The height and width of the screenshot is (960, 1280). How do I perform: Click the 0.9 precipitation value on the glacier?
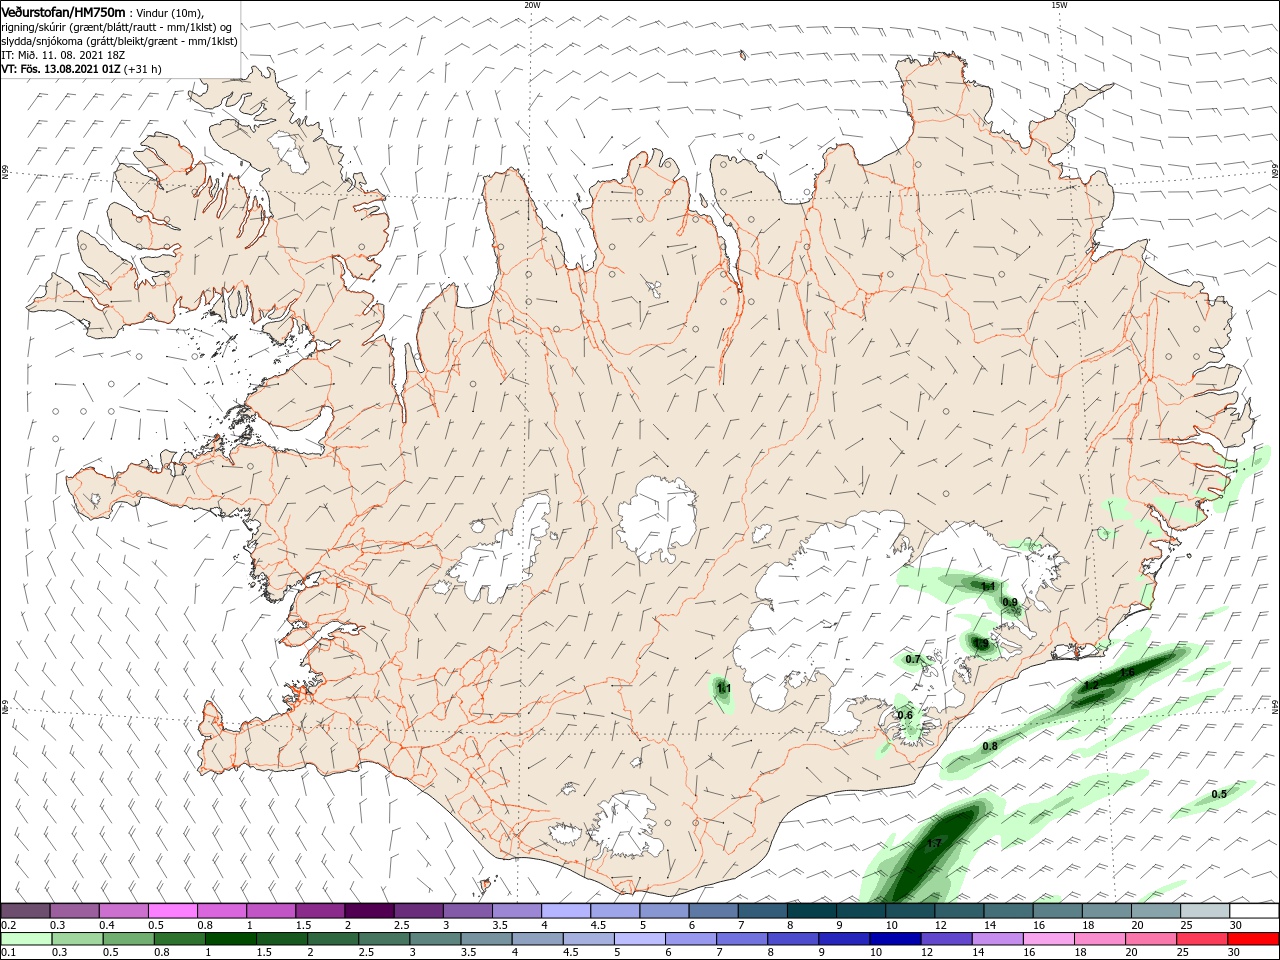click(1010, 603)
